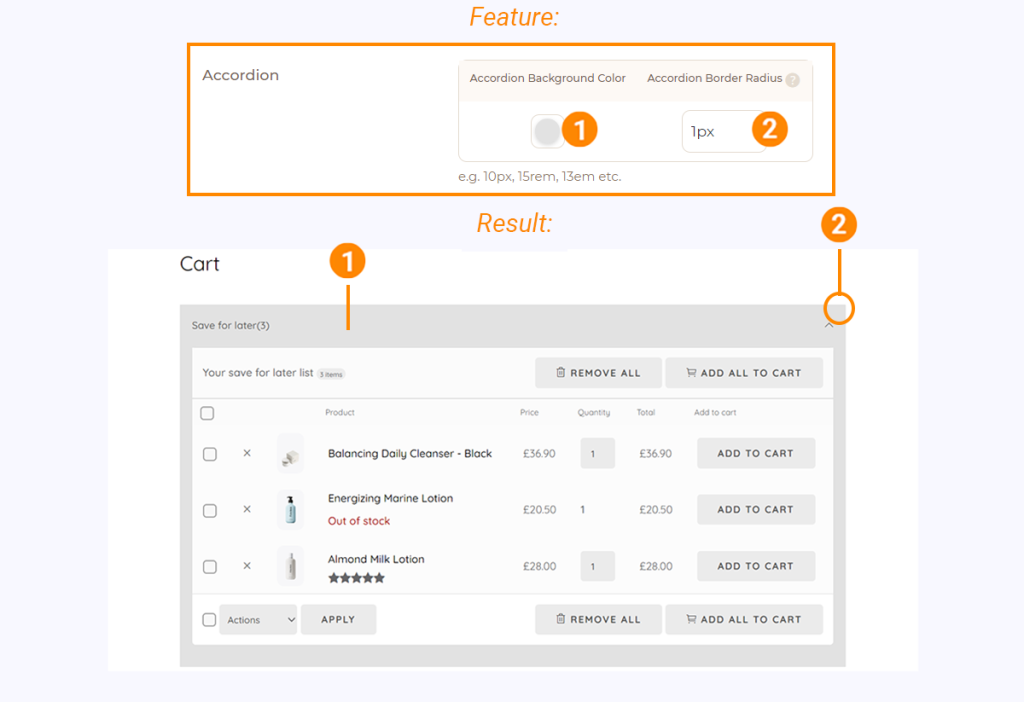Screen dimensions: 1024x702
Task: Click the 3 items badge
Action: point(331,374)
